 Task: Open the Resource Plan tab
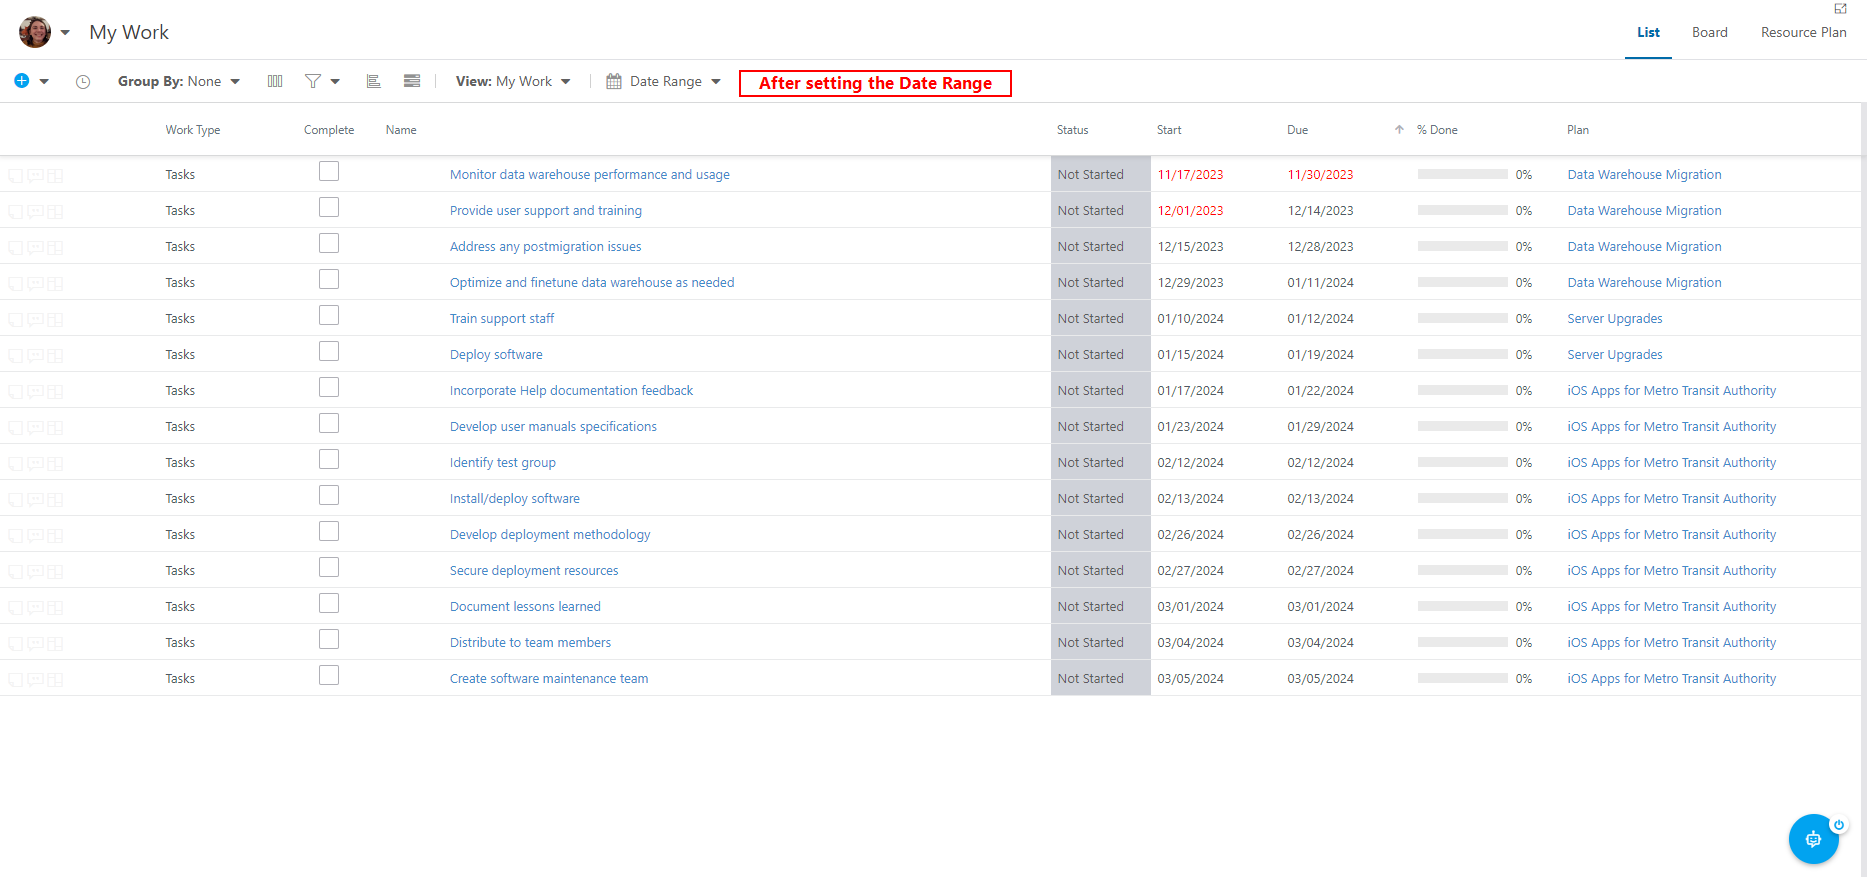point(1803,32)
